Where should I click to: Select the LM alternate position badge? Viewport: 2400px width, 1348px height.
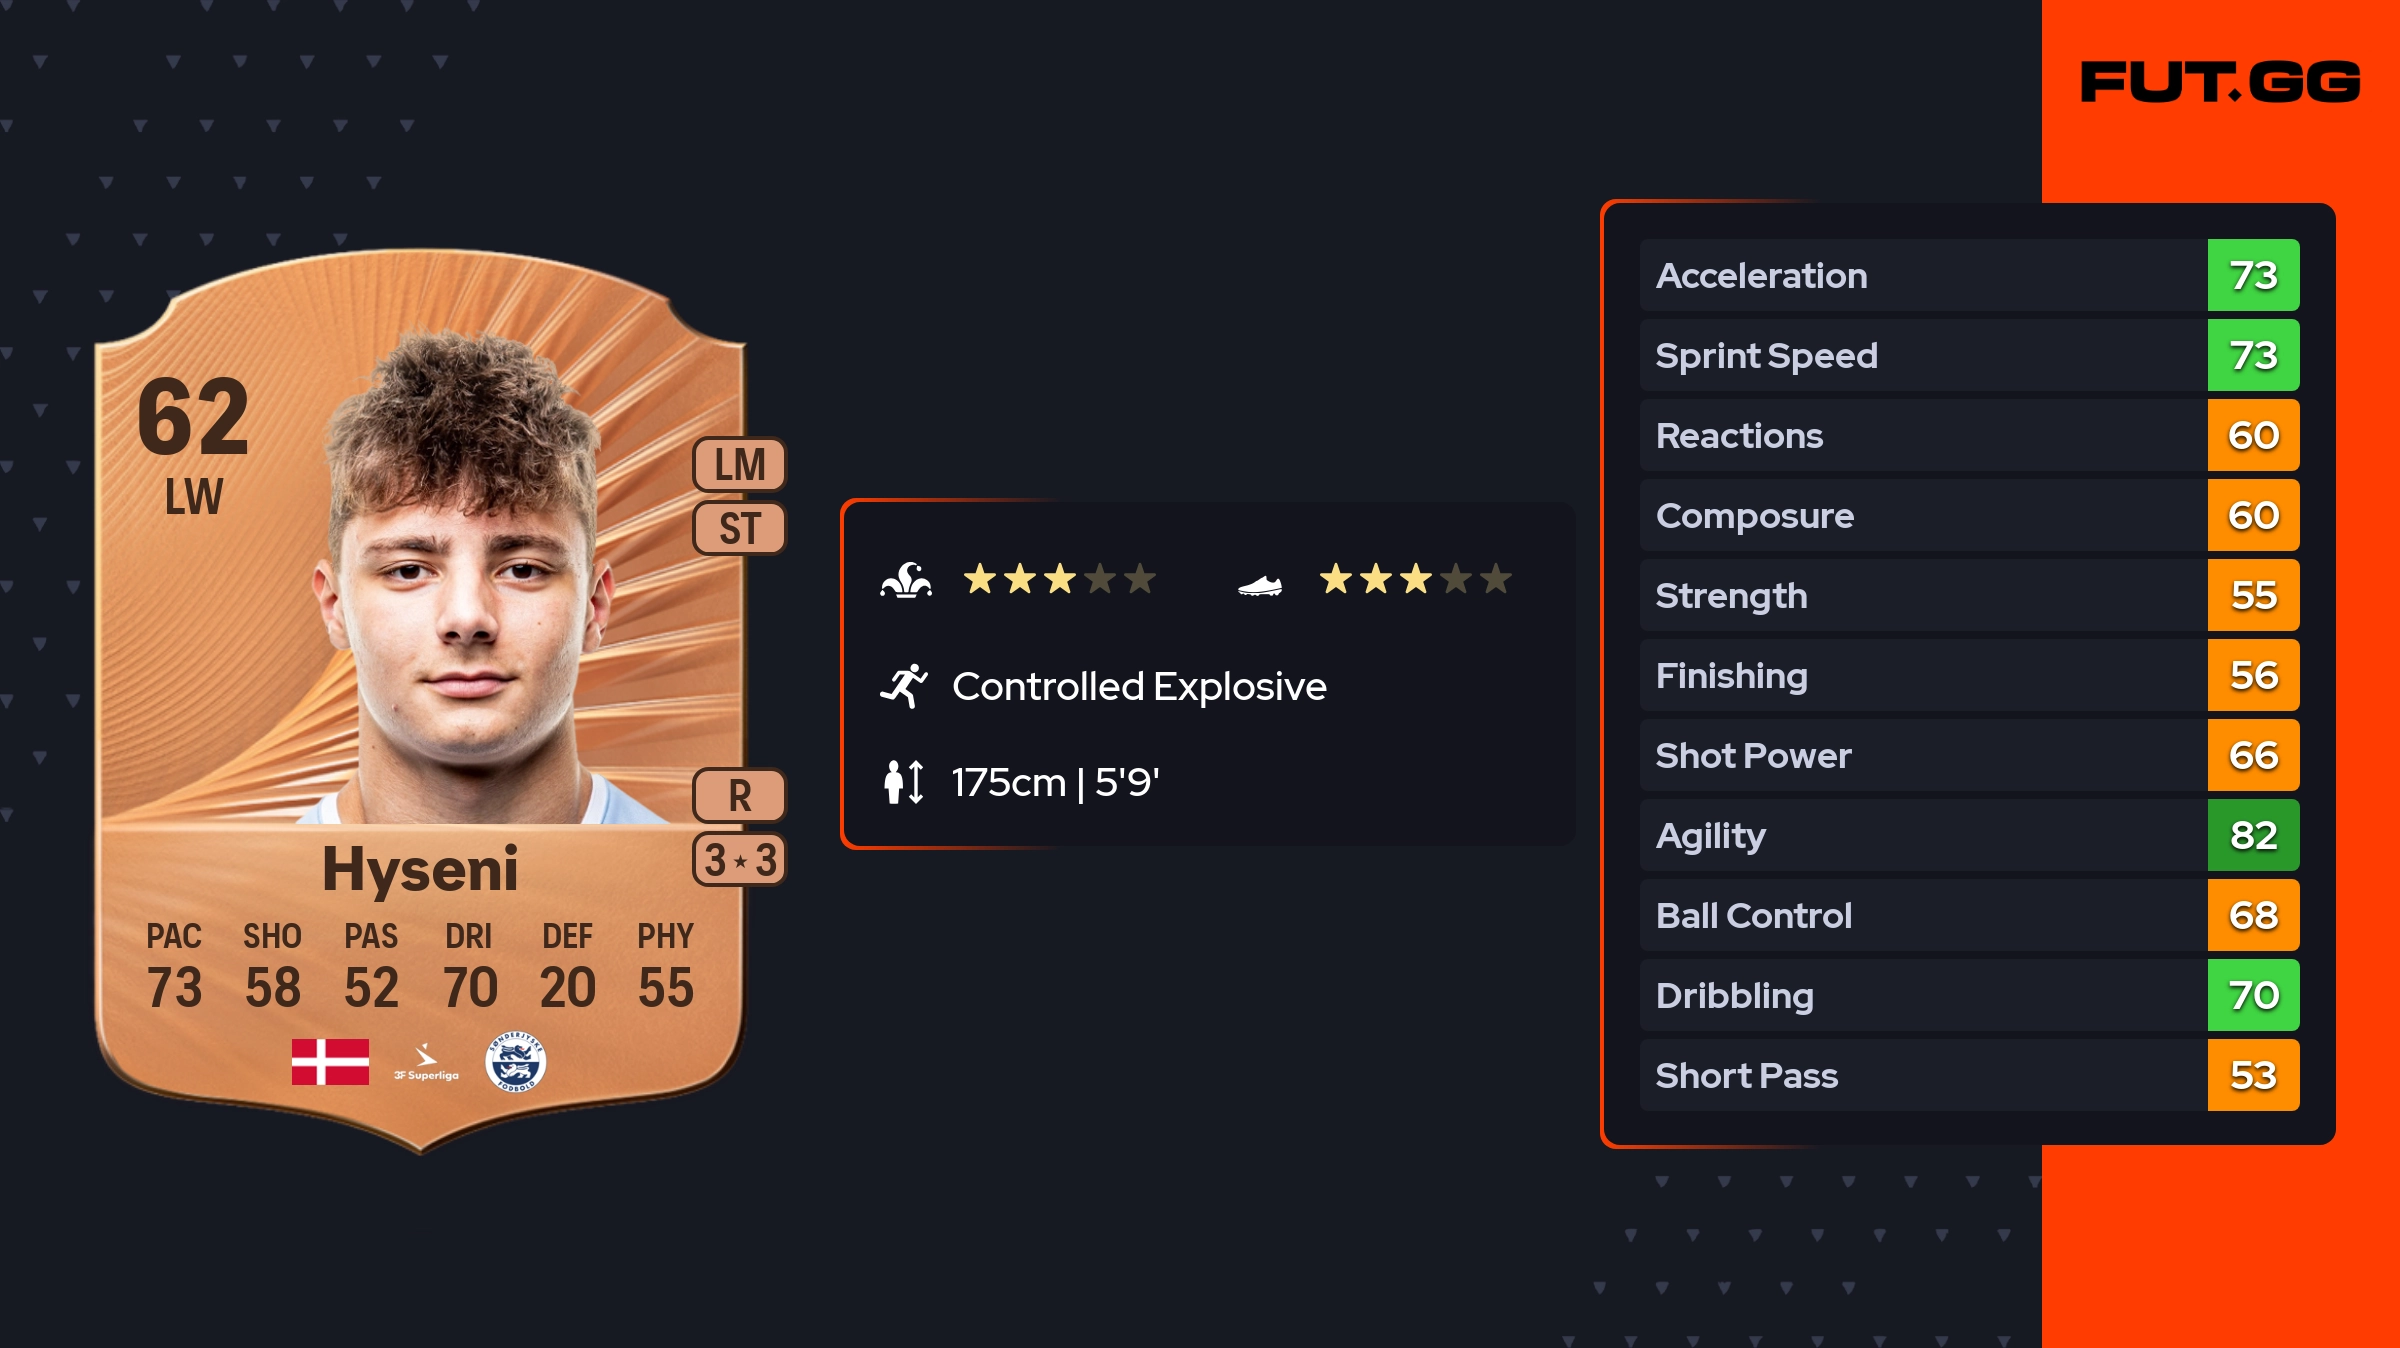click(x=740, y=465)
